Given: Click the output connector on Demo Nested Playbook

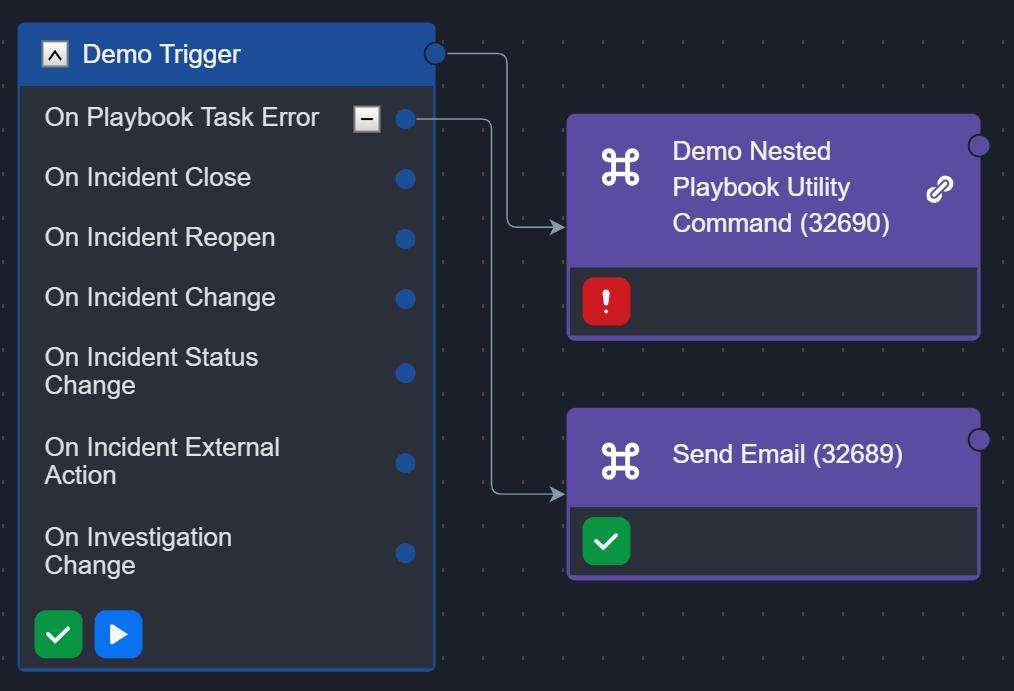Looking at the screenshot, I should point(977,145).
